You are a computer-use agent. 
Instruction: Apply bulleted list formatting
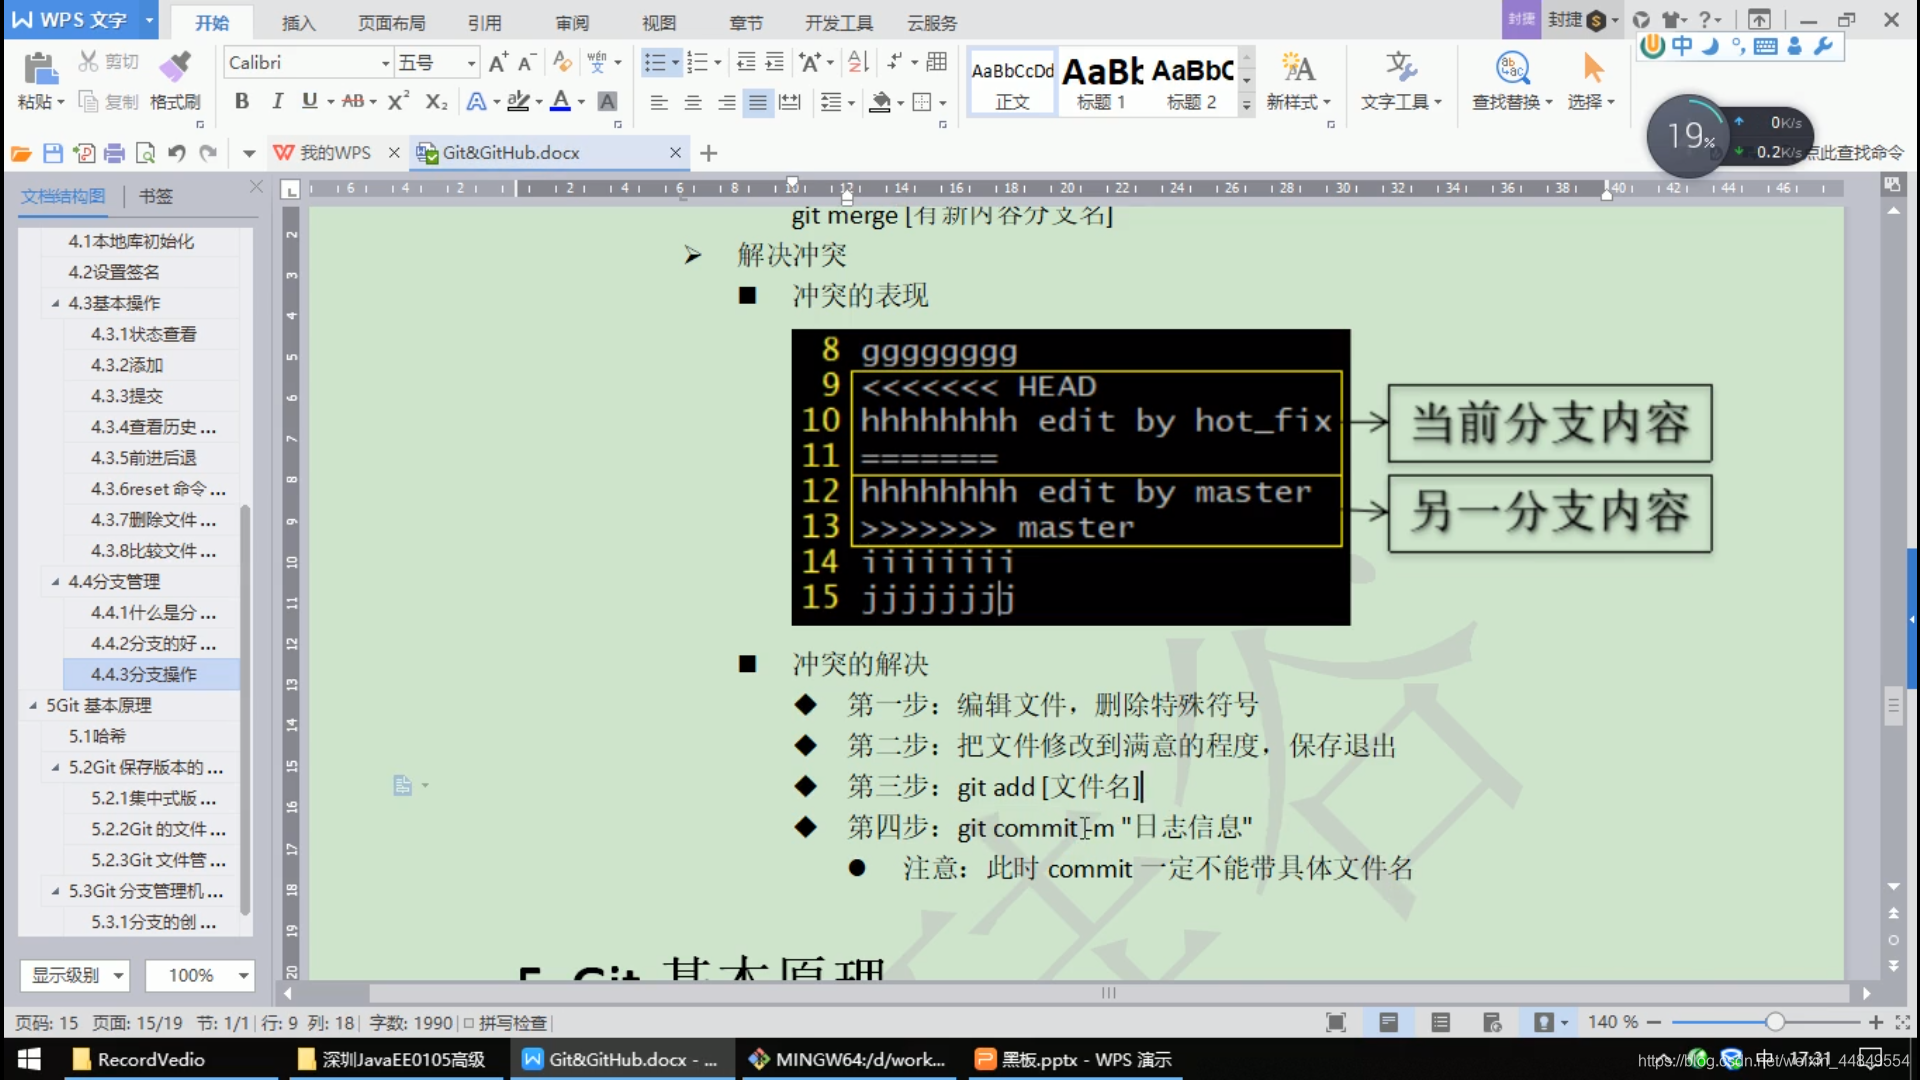click(x=655, y=62)
